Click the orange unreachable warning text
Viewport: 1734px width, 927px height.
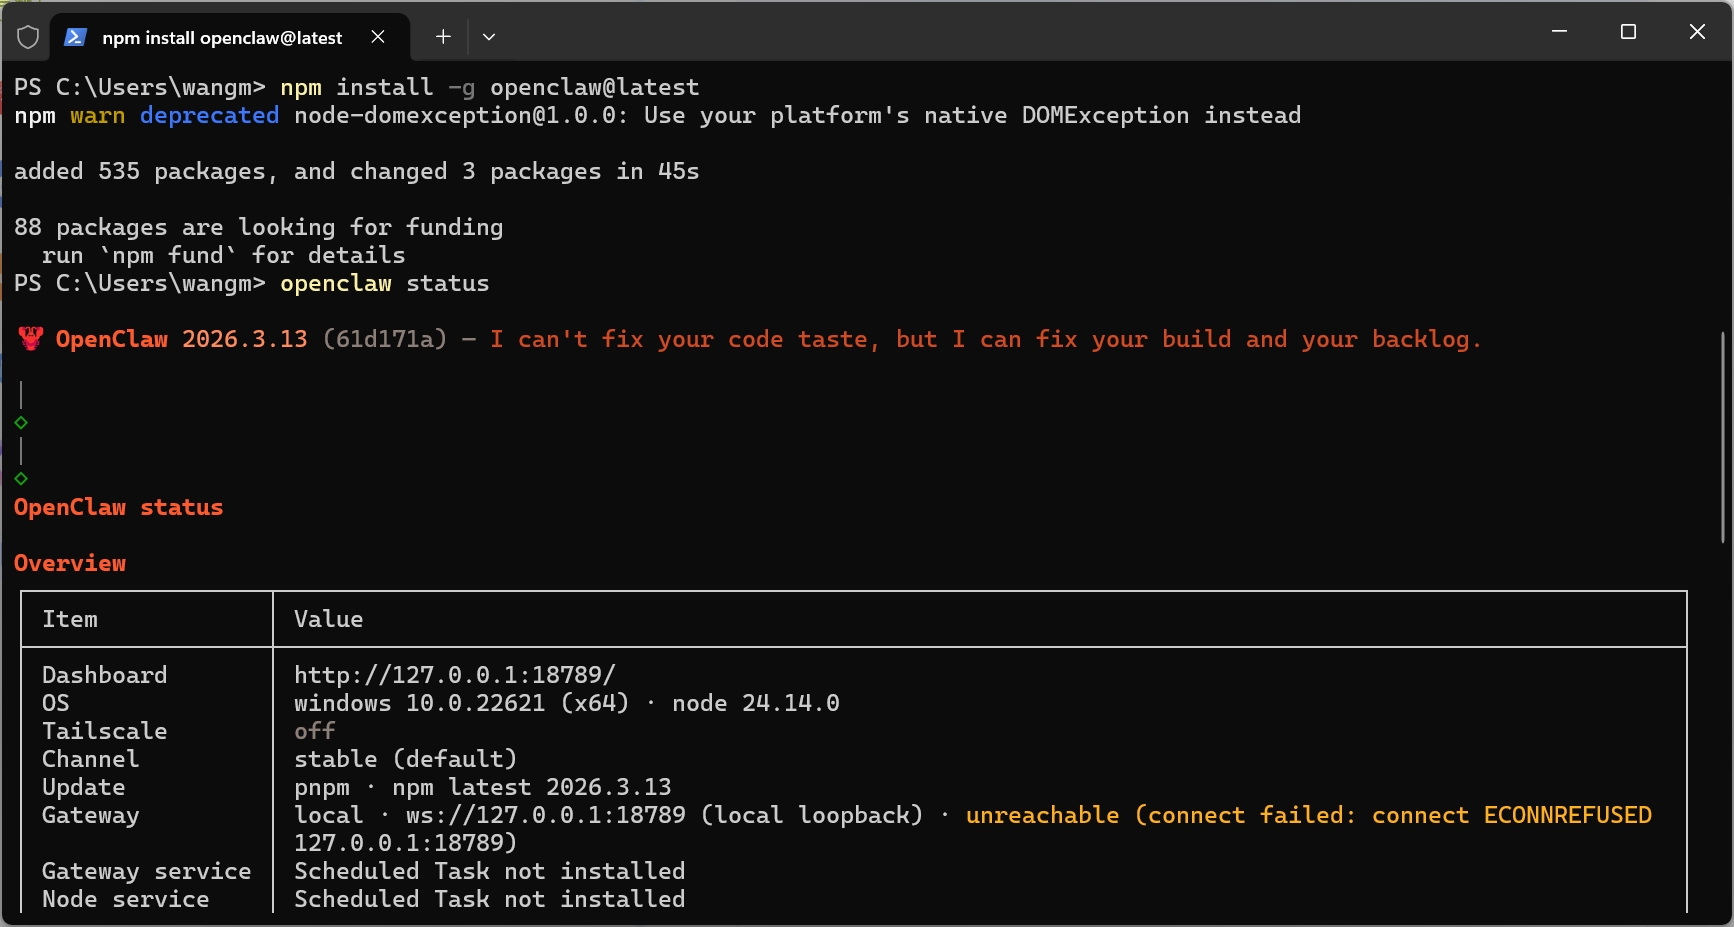1042,815
